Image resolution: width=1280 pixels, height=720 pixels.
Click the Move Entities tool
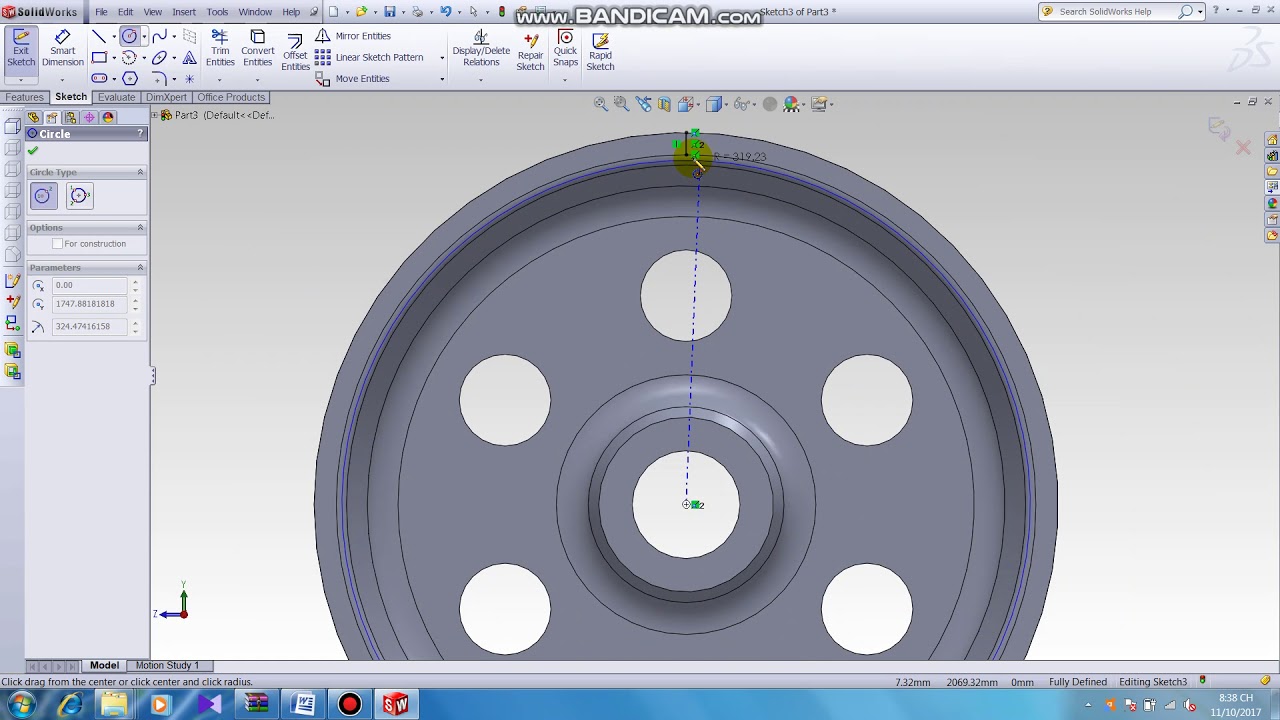[353, 79]
